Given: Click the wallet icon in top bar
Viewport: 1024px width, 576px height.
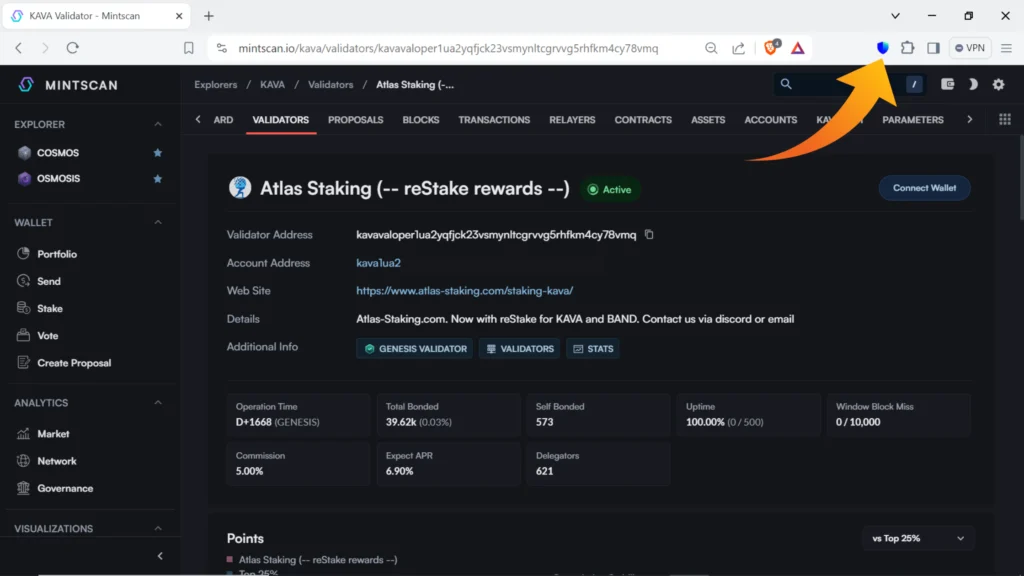Looking at the screenshot, I should [947, 85].
